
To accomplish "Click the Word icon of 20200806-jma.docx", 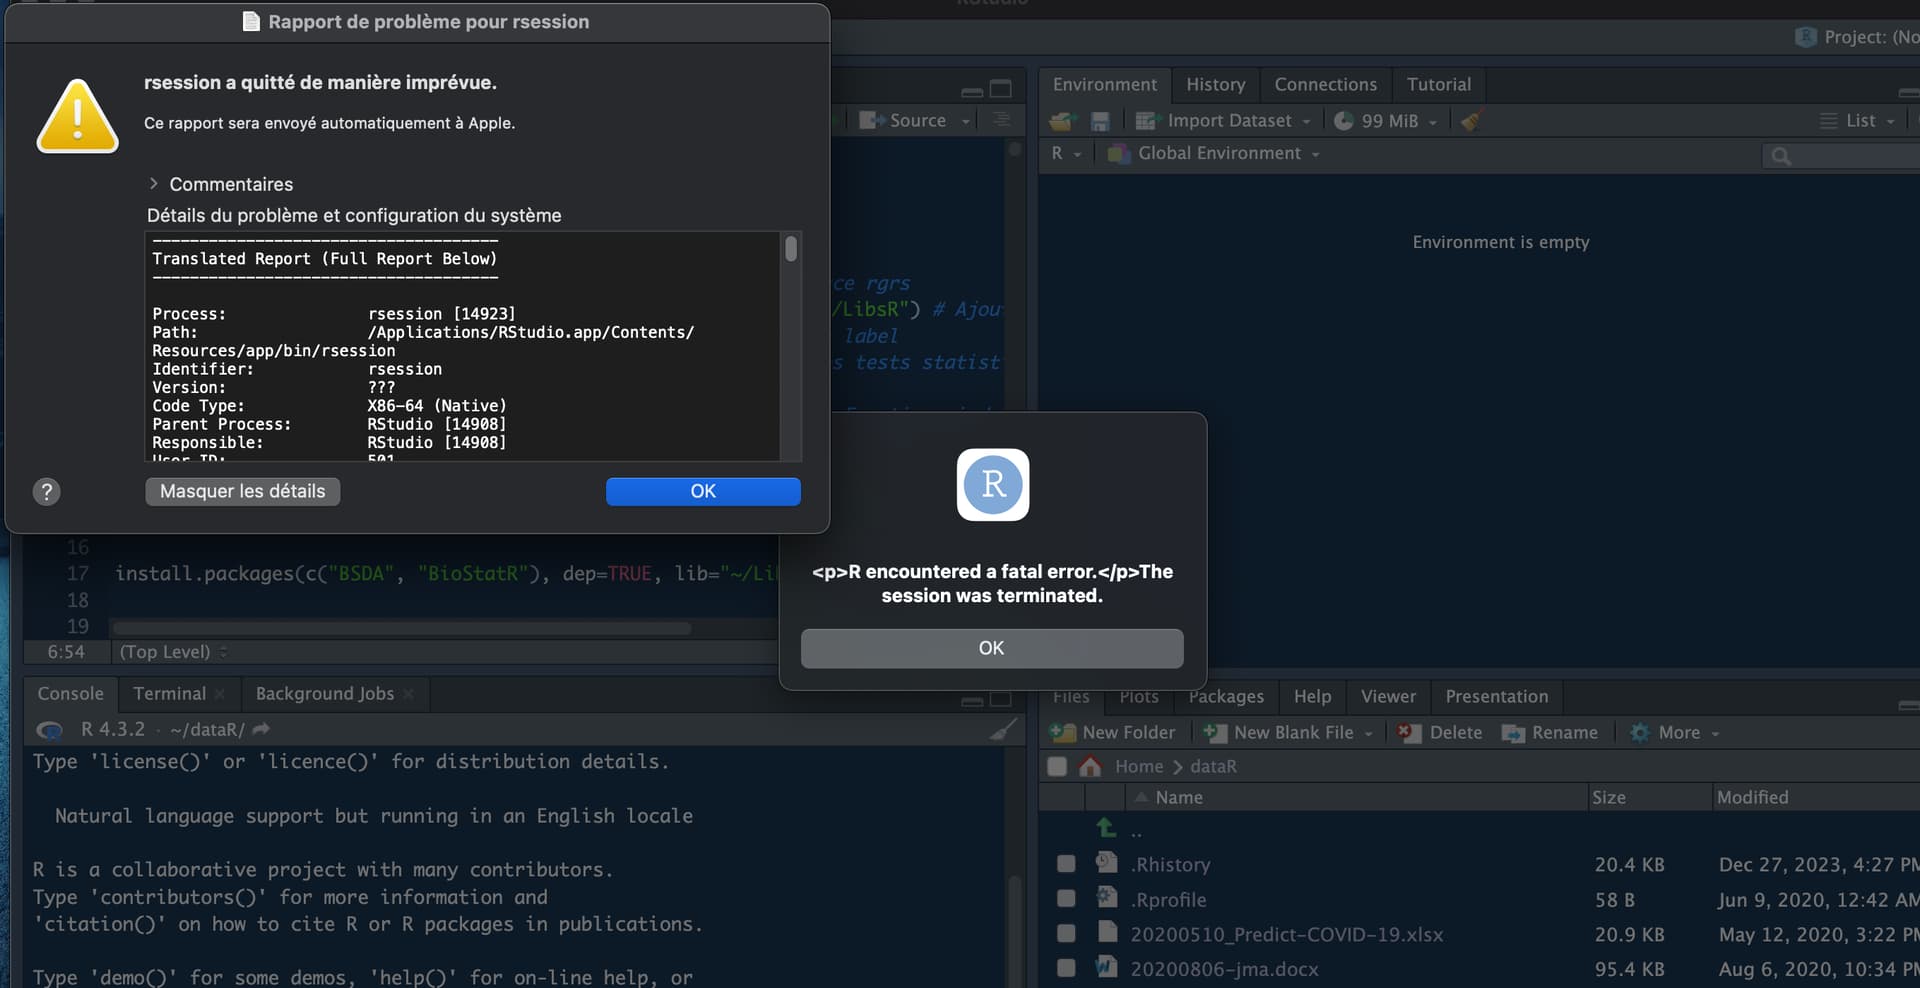I will pyautogui.click(x=1106, y=967).
